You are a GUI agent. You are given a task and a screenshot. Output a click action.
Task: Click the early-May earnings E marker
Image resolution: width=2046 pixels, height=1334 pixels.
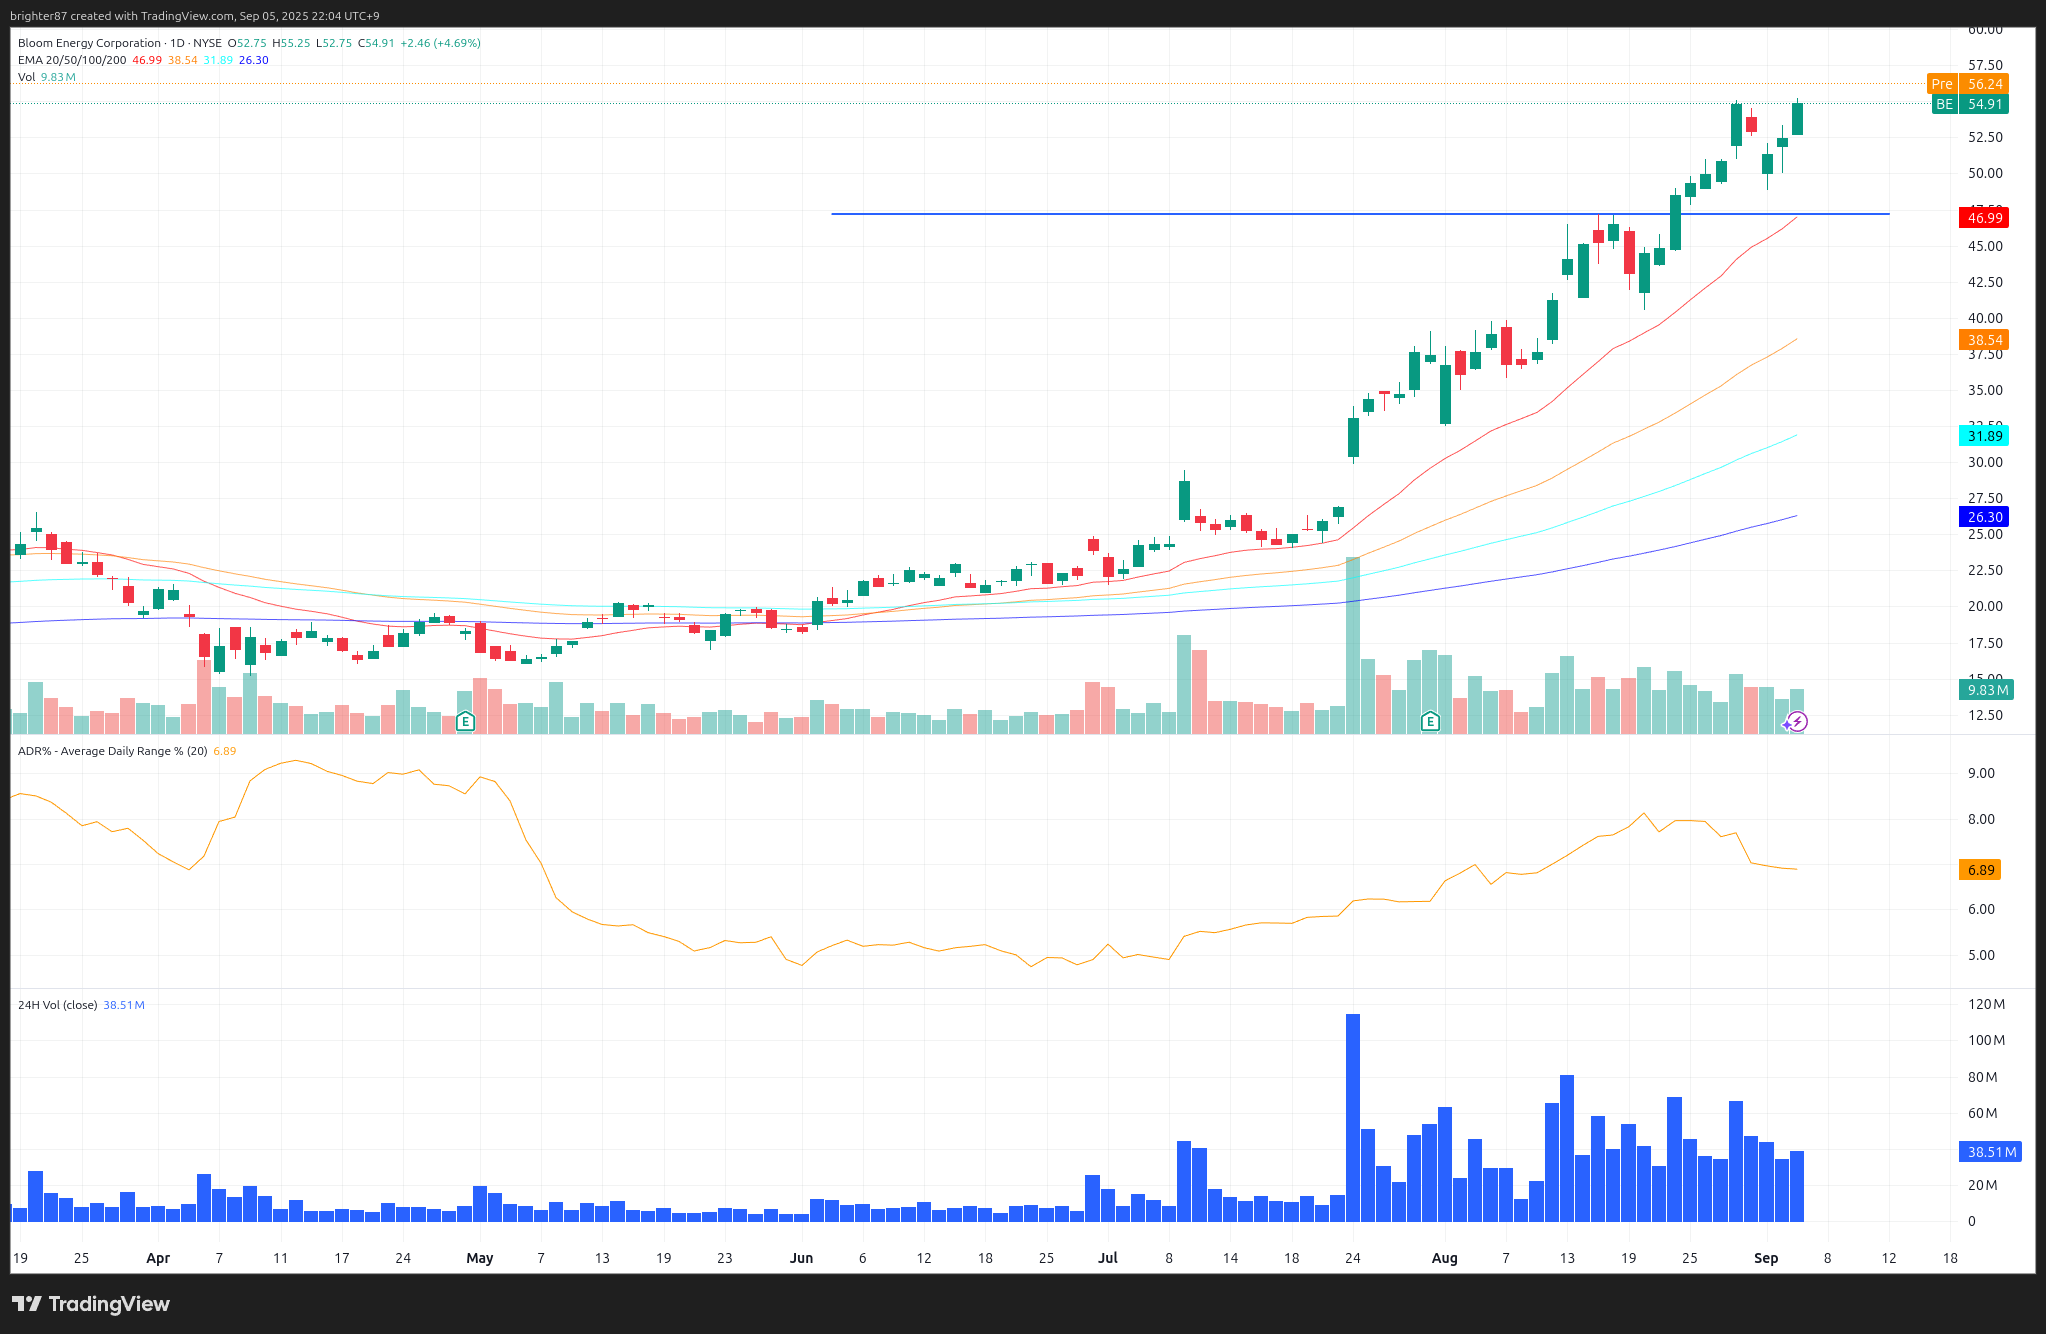tap(465, 721)
